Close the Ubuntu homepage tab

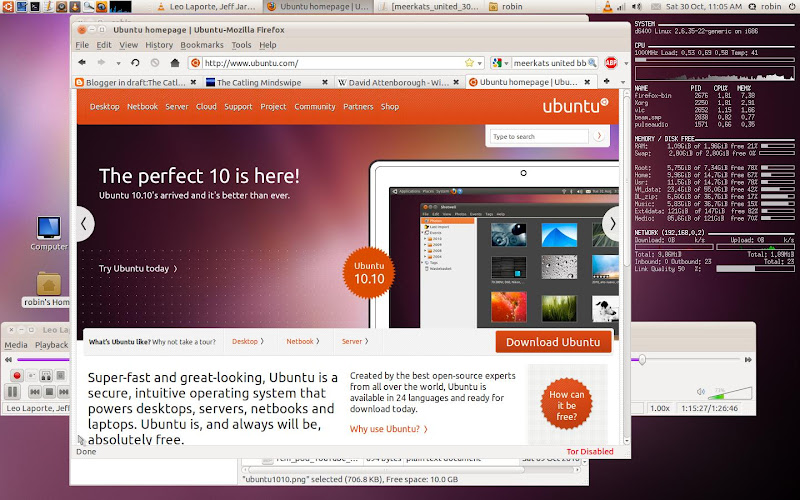click(587, 82)
